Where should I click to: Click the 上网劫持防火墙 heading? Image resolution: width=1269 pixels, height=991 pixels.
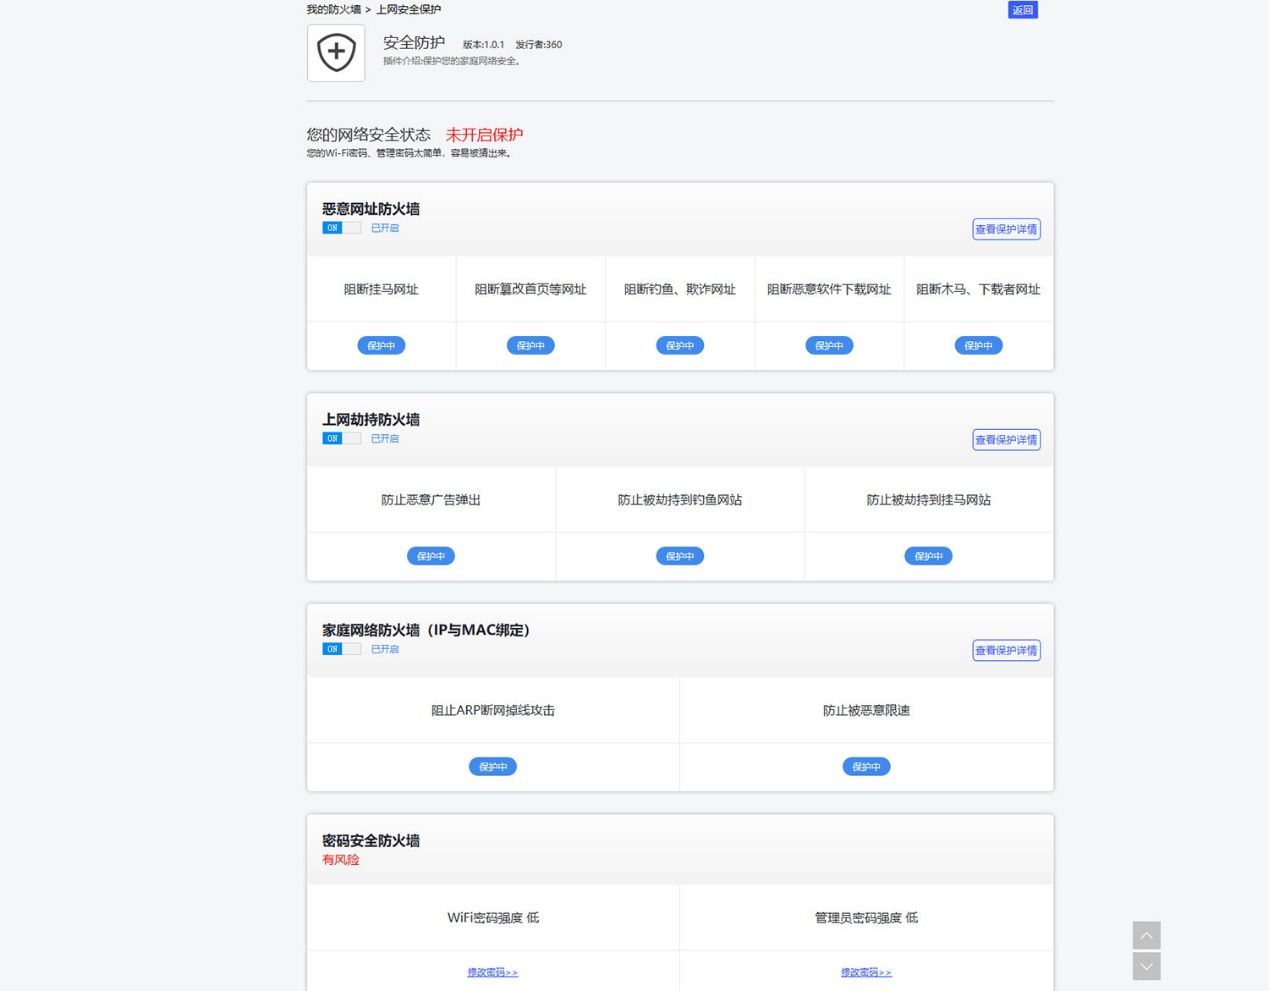(371, 420)
